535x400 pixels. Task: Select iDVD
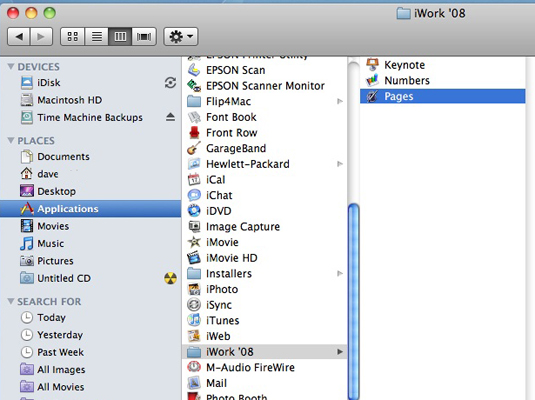point(265,211)
